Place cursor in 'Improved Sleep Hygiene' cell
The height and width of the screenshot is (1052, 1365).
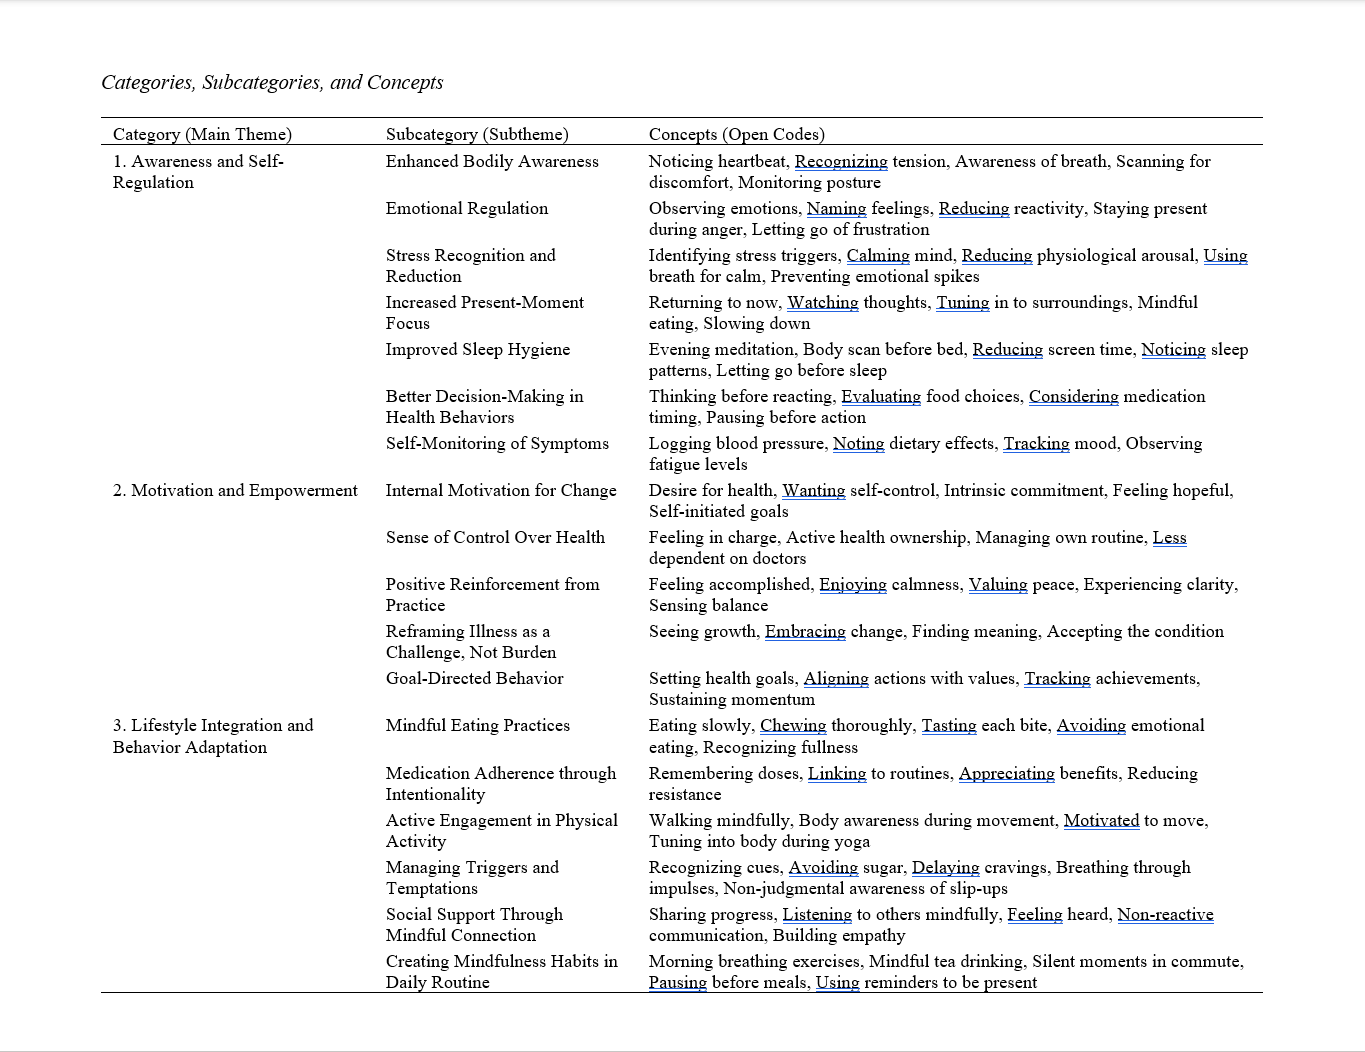(x=478, y=349)
